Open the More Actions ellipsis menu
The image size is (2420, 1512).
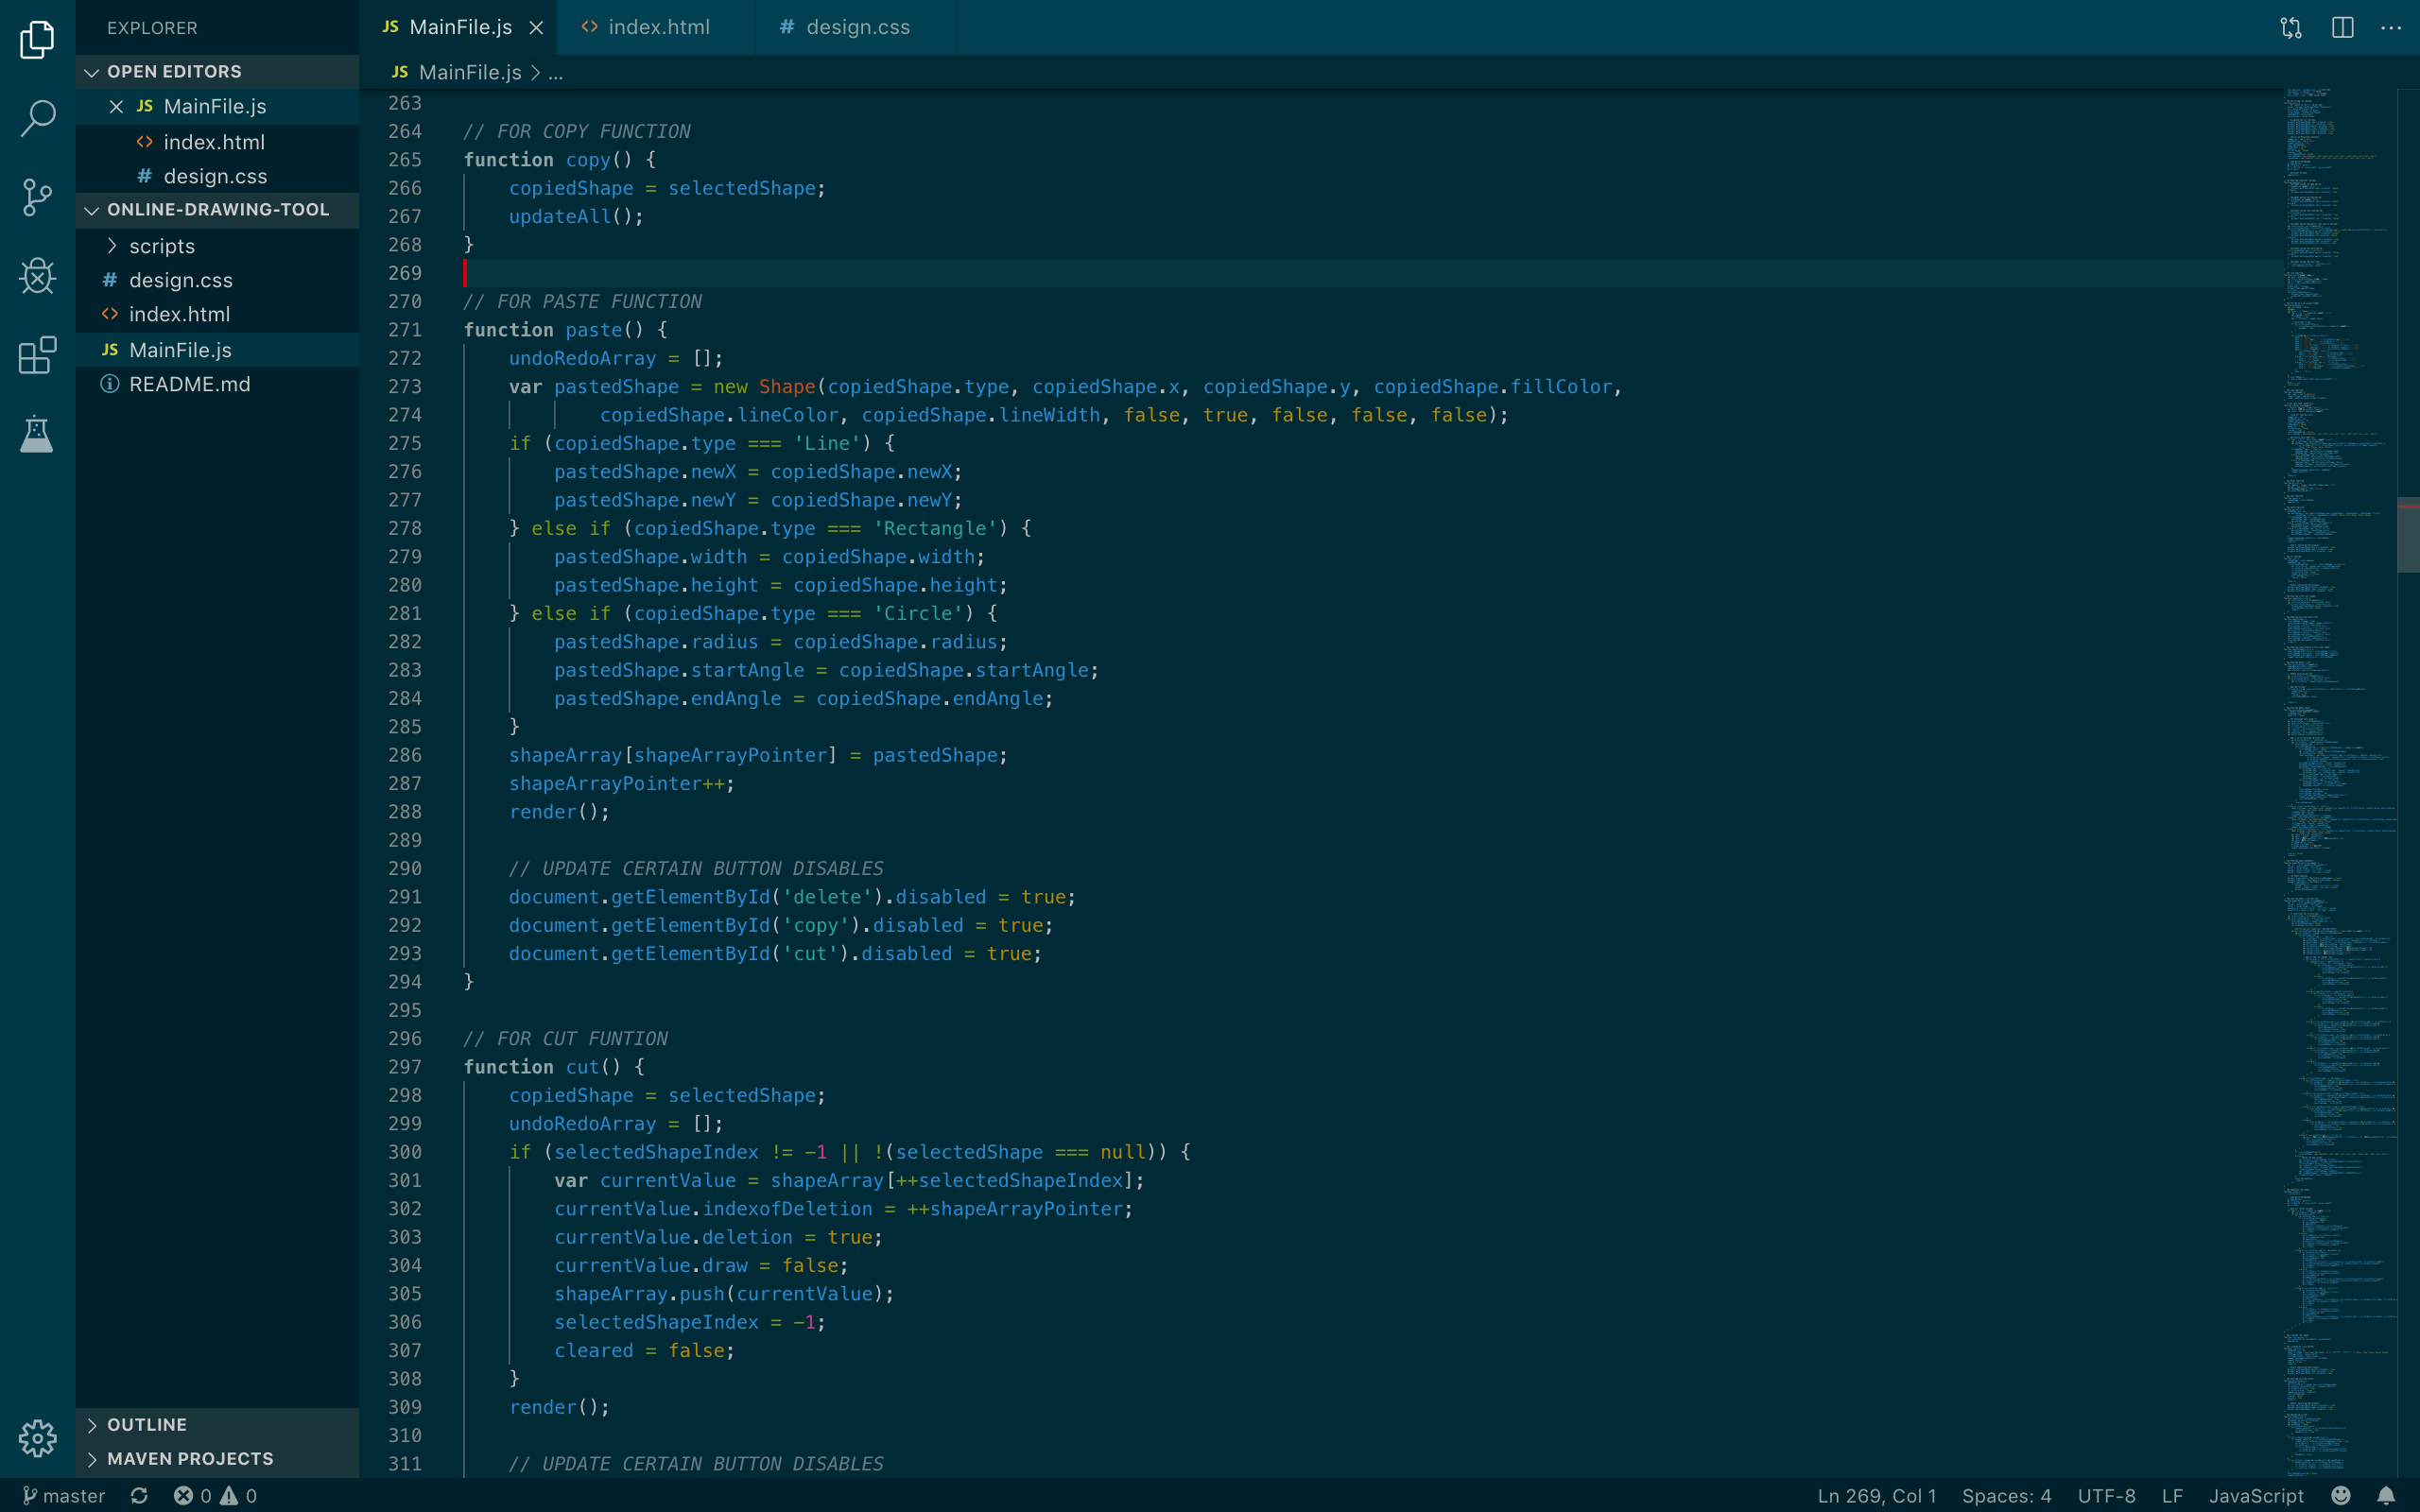2391,27
